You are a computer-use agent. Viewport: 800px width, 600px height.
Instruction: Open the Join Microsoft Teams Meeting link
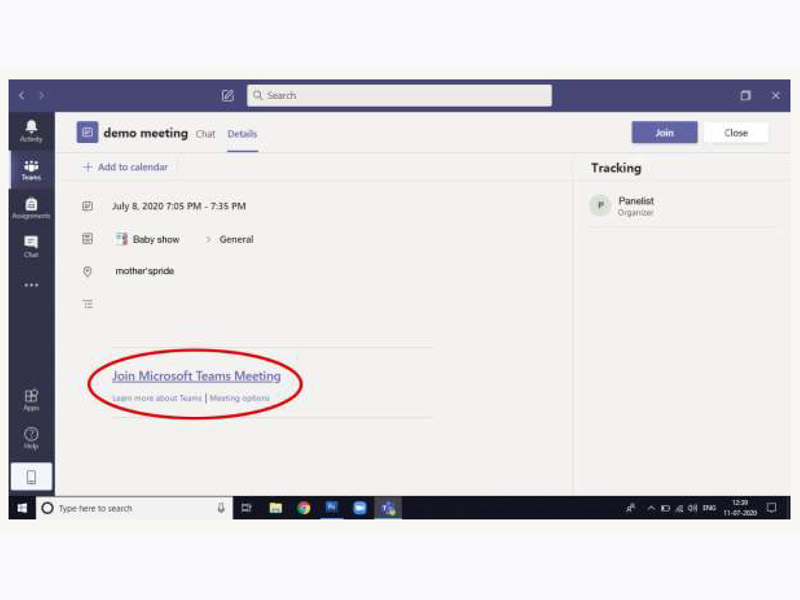pos(196,376)
